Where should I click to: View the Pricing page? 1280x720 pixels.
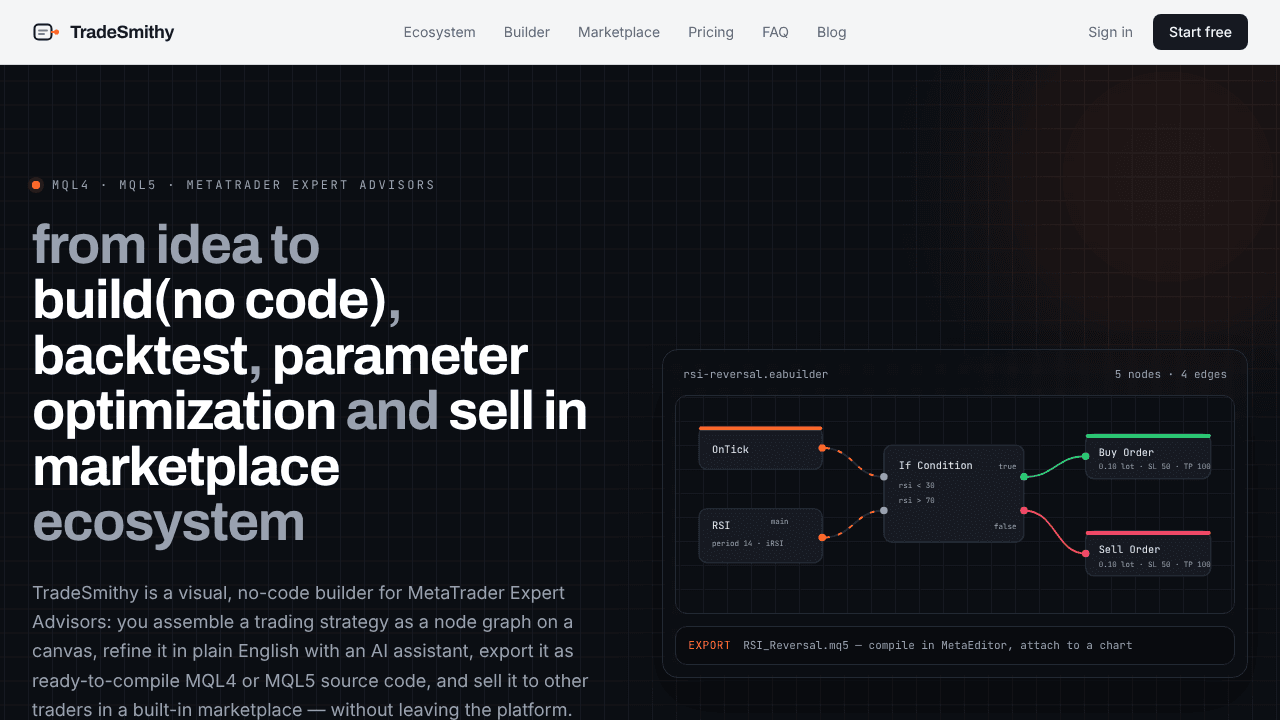pyautogui.click(x=711, y=32)
